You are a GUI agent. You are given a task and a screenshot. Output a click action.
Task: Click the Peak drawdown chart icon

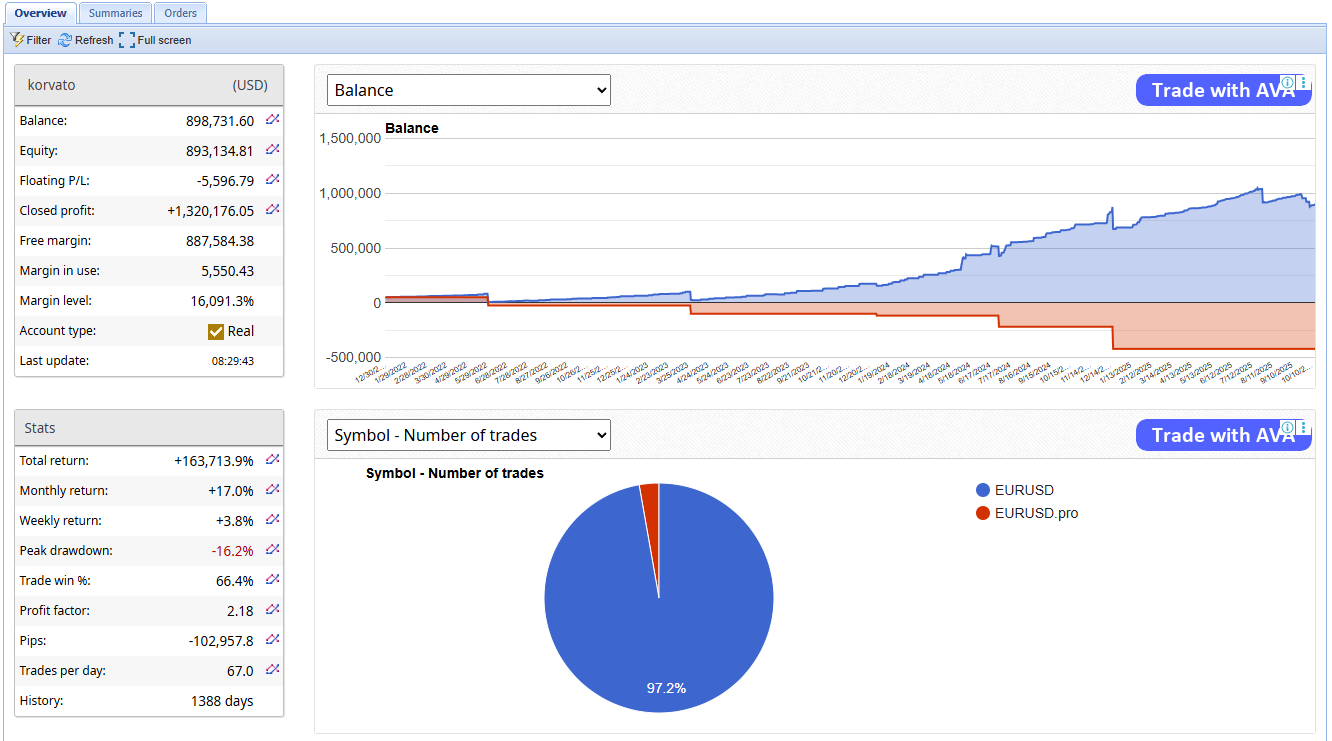pyautogui.click(x=272, y=550)
